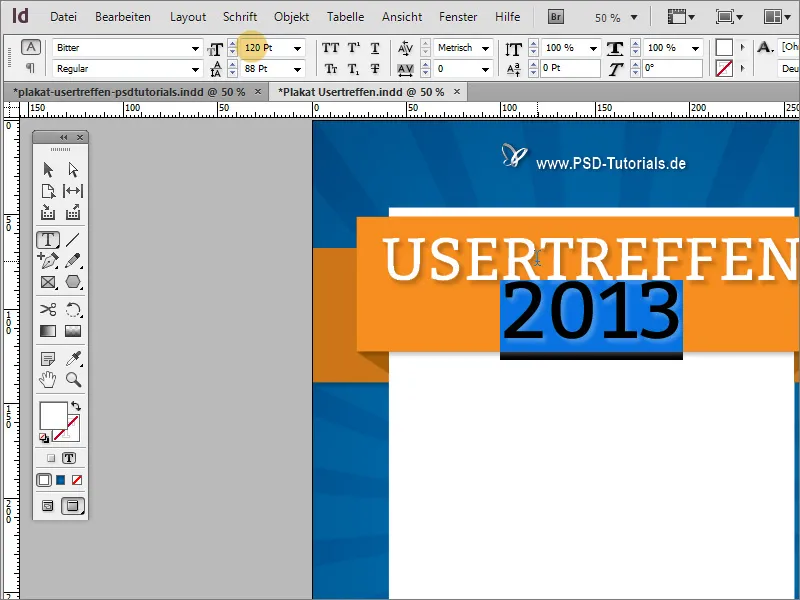Toggle Underline formatting
The width and height of the screenshot is (800, 600).
coord(375,48)
